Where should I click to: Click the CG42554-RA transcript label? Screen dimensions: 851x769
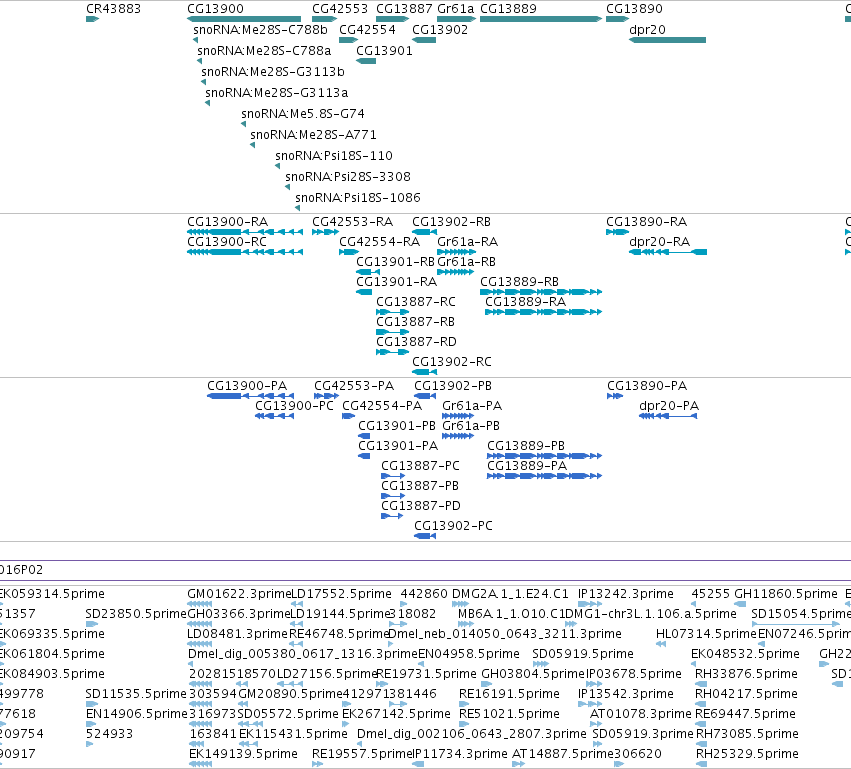coord(379,242)
